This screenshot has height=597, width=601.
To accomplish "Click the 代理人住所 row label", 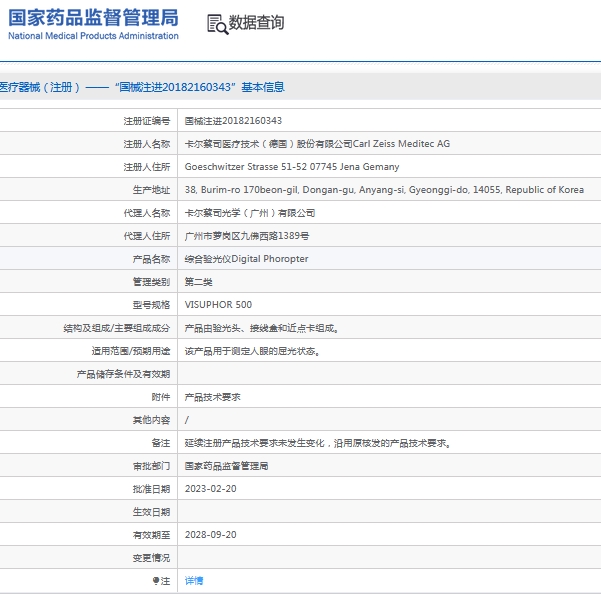I will point(147,236).
